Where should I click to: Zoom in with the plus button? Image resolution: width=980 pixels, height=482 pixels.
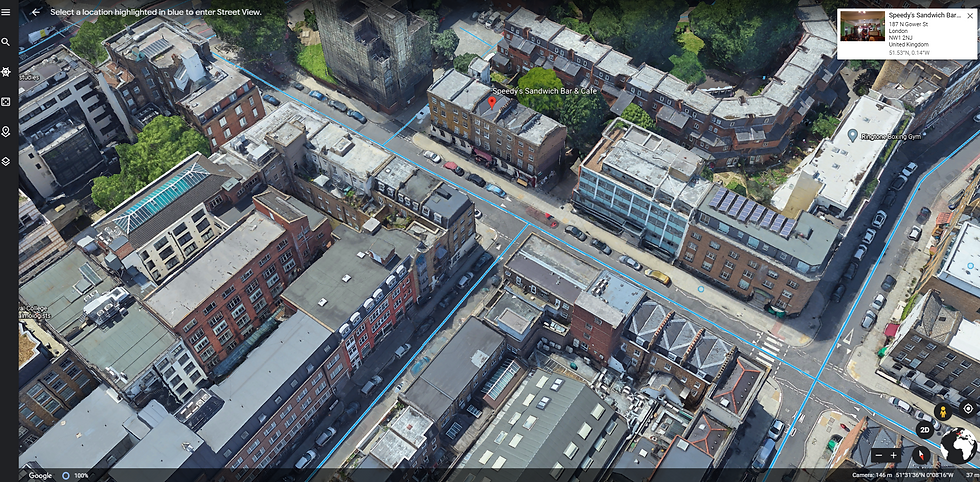click(894, 455)
